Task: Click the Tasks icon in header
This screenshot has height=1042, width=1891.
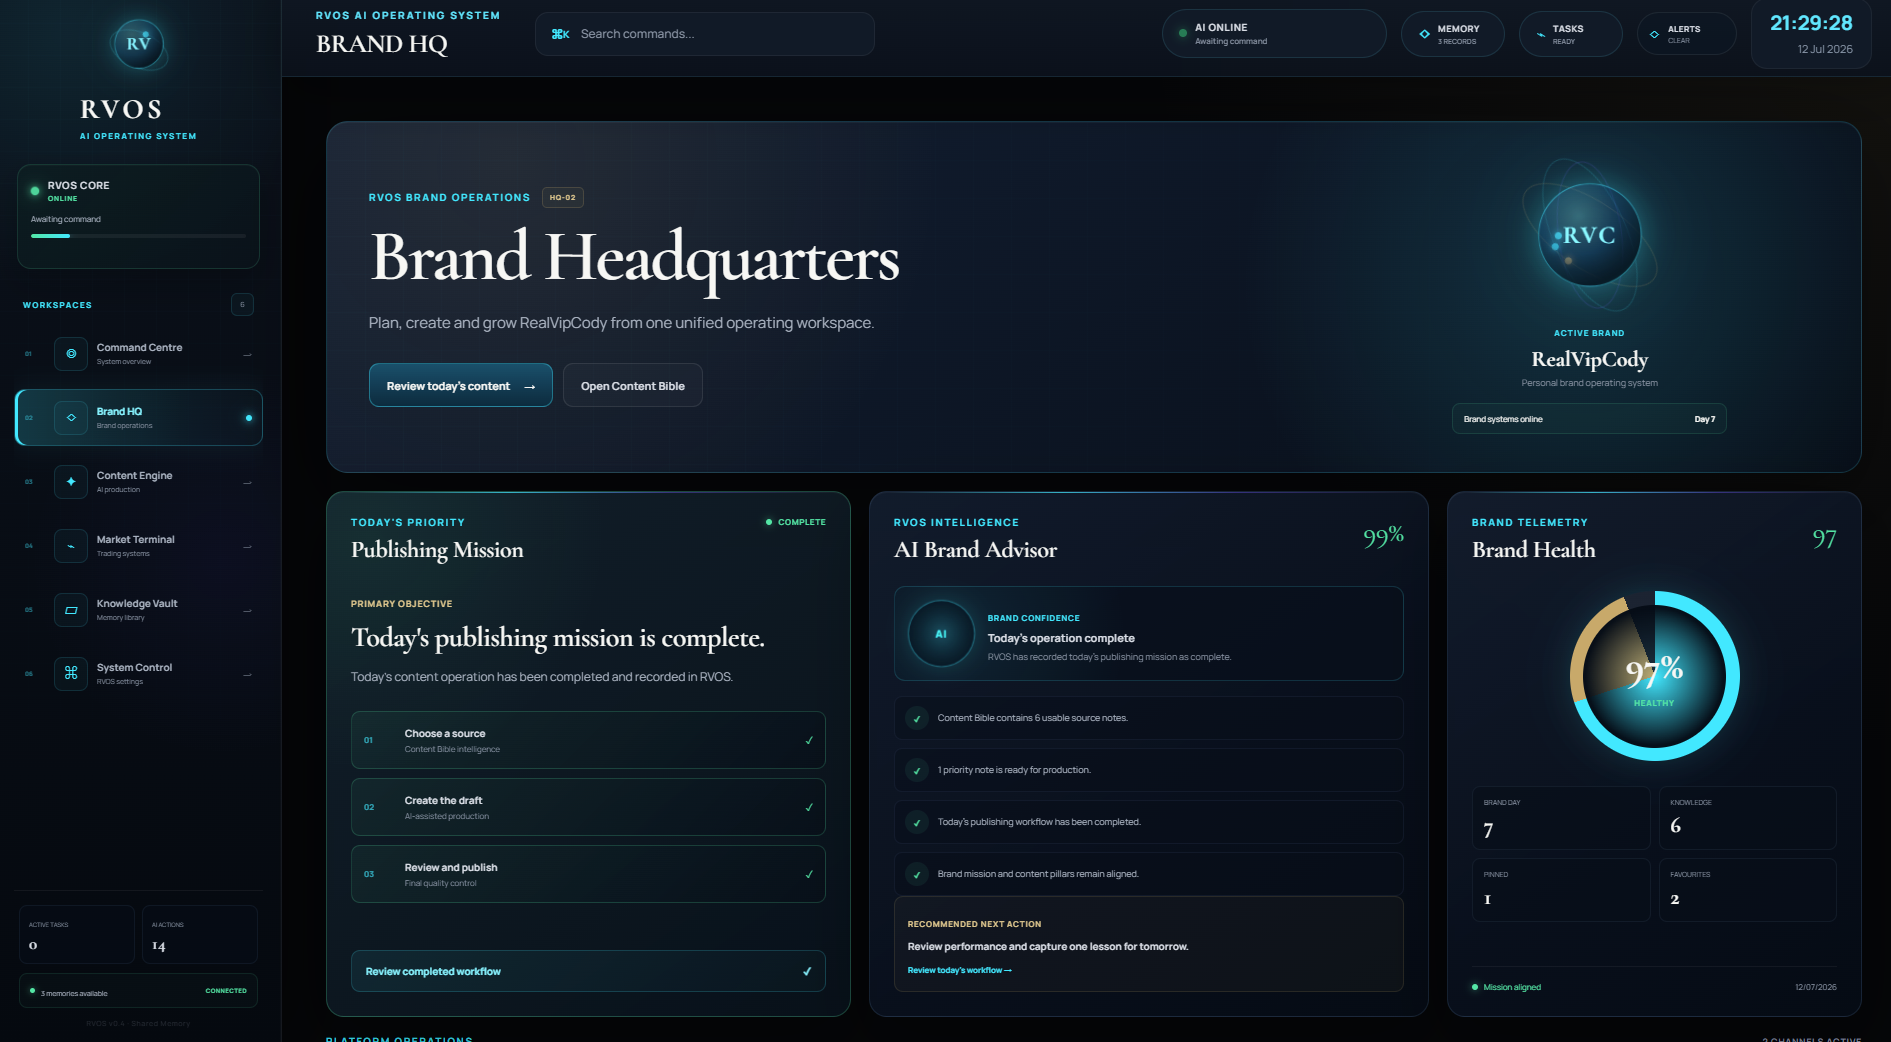Action: pos(1540,34)
